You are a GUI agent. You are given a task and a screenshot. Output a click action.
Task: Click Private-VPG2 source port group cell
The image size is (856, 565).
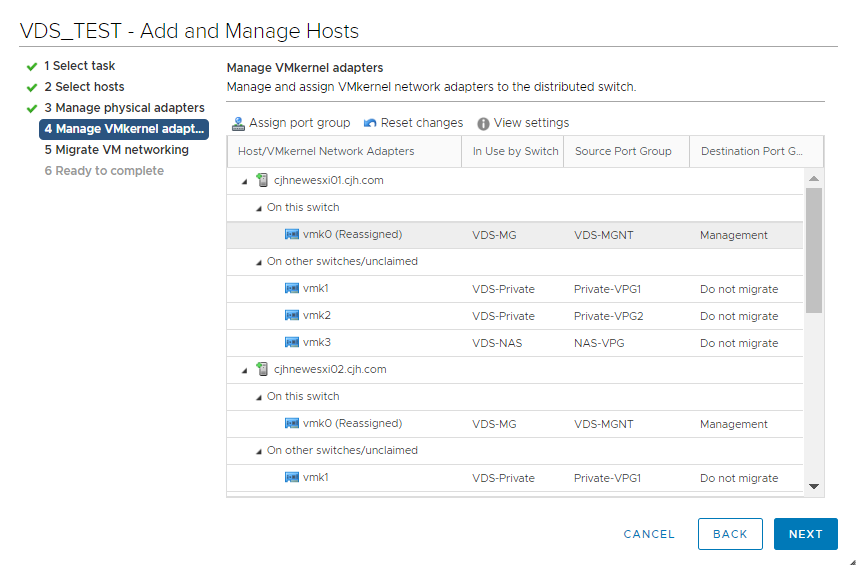[x=609, y=316]
